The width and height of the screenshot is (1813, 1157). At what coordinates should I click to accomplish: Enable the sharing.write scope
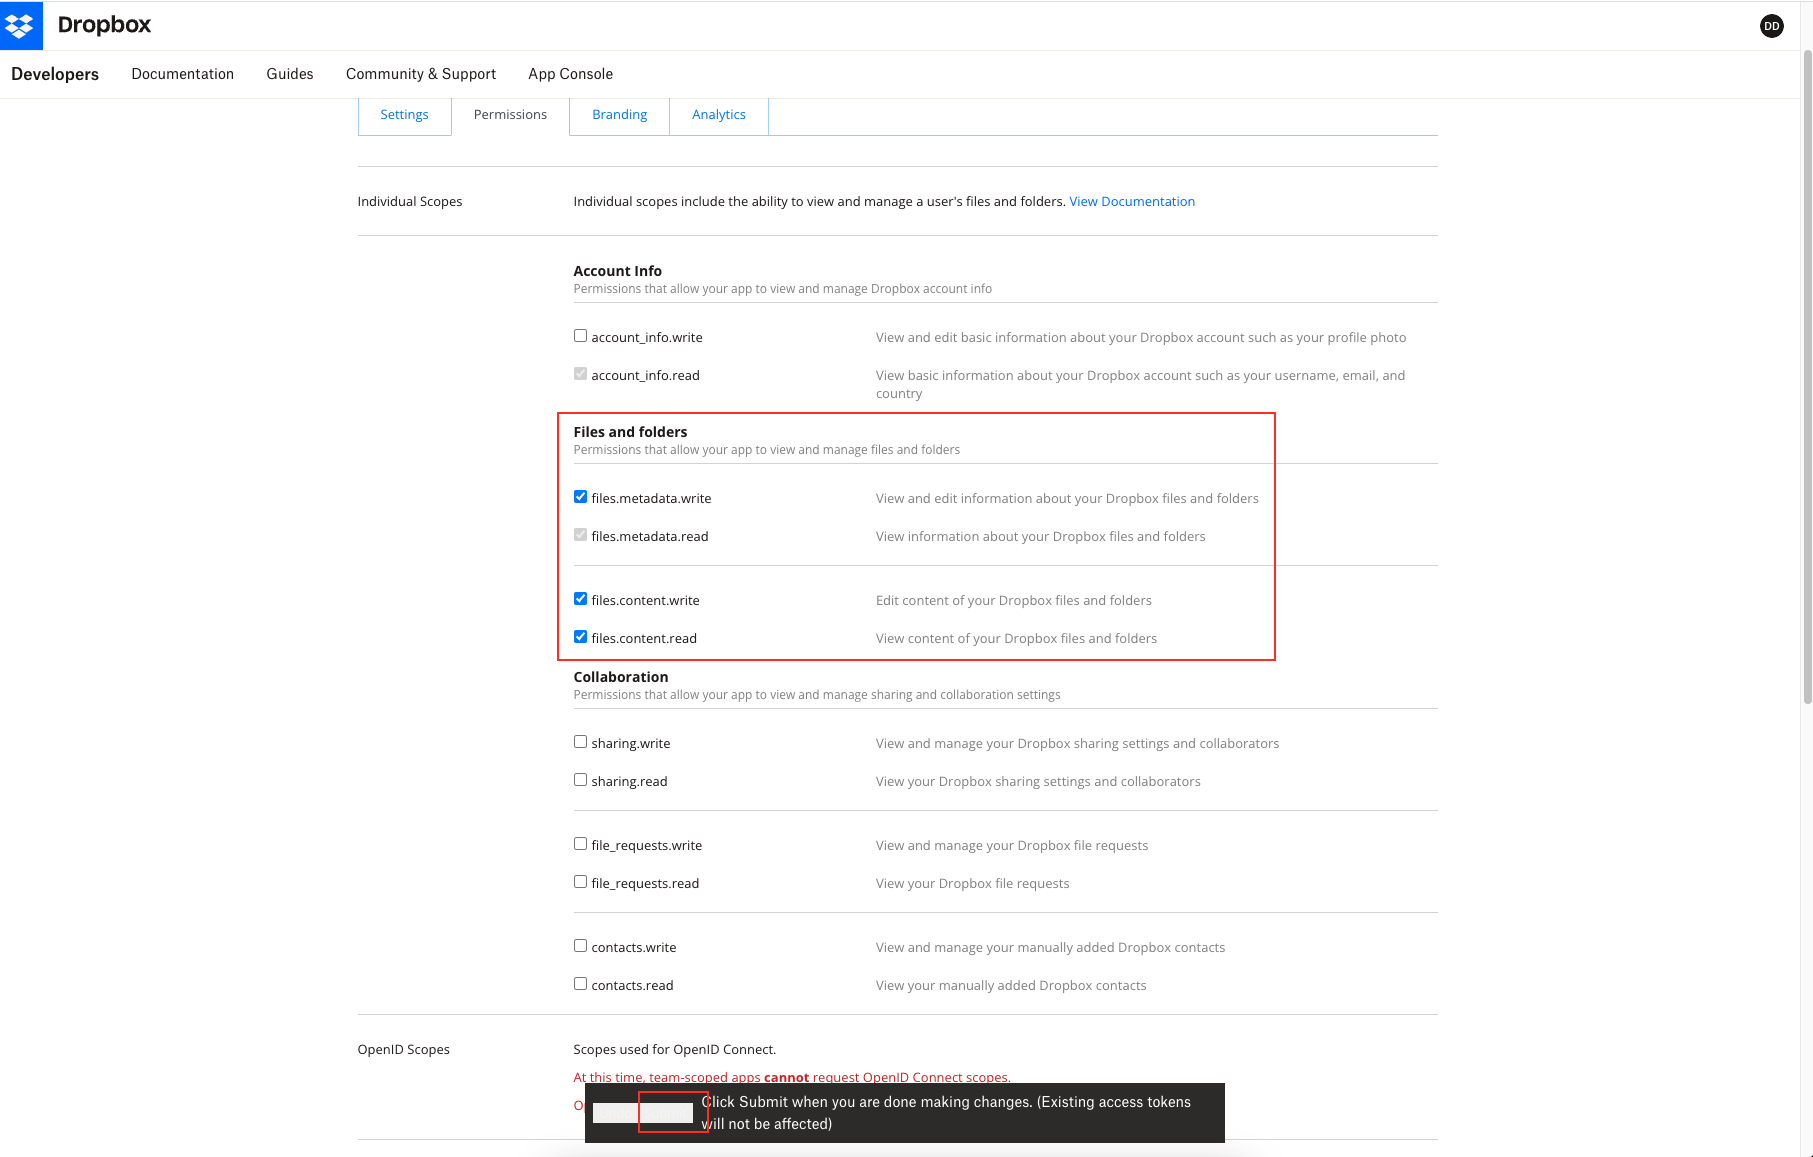tap(580, 742)
